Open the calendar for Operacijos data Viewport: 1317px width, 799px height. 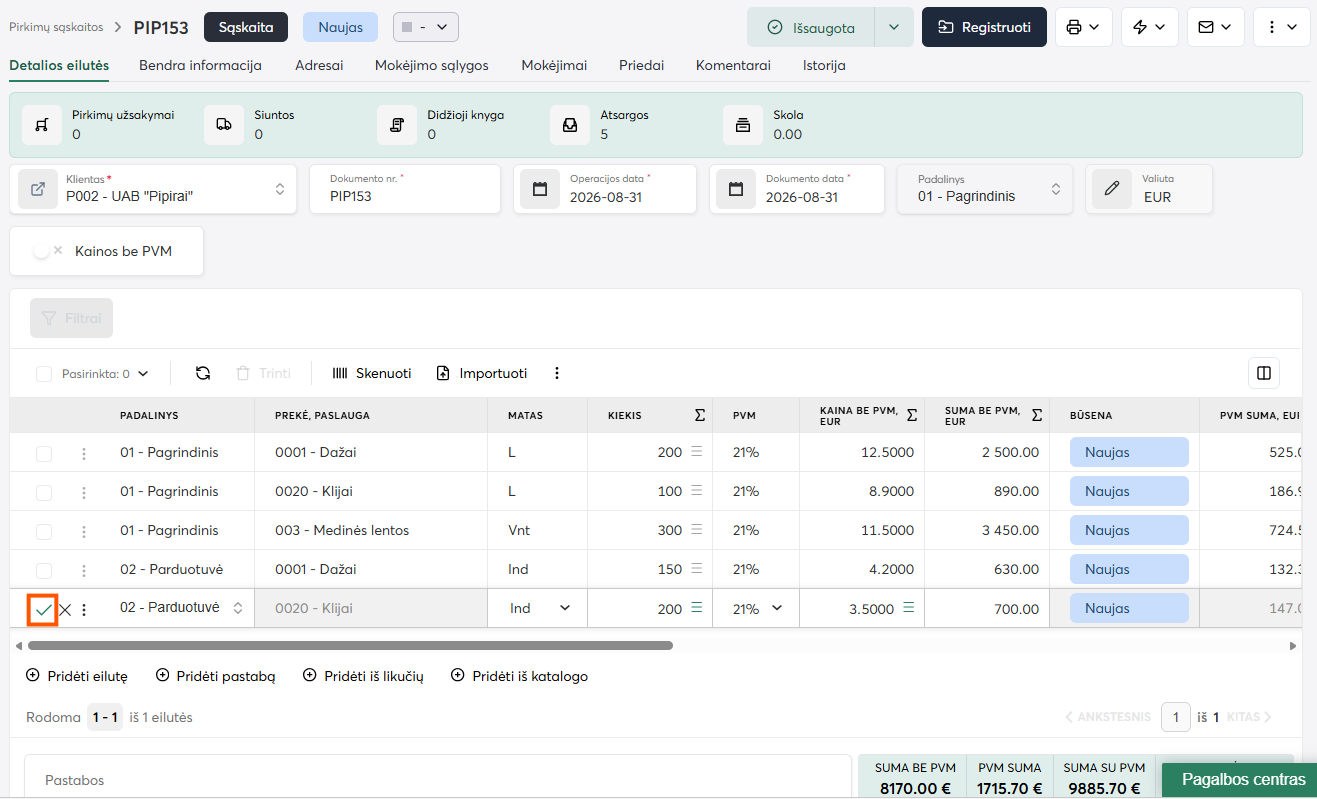point(540,189)
